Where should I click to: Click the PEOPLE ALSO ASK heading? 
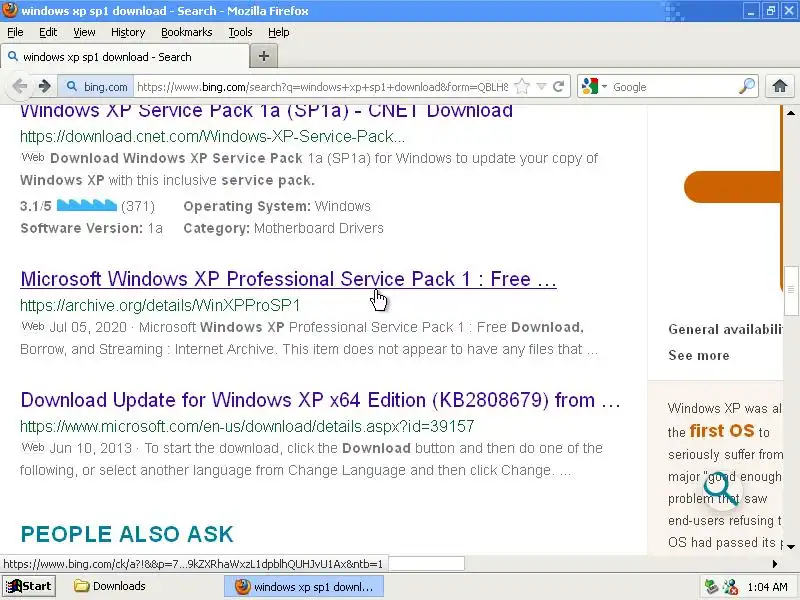point(127,534)
